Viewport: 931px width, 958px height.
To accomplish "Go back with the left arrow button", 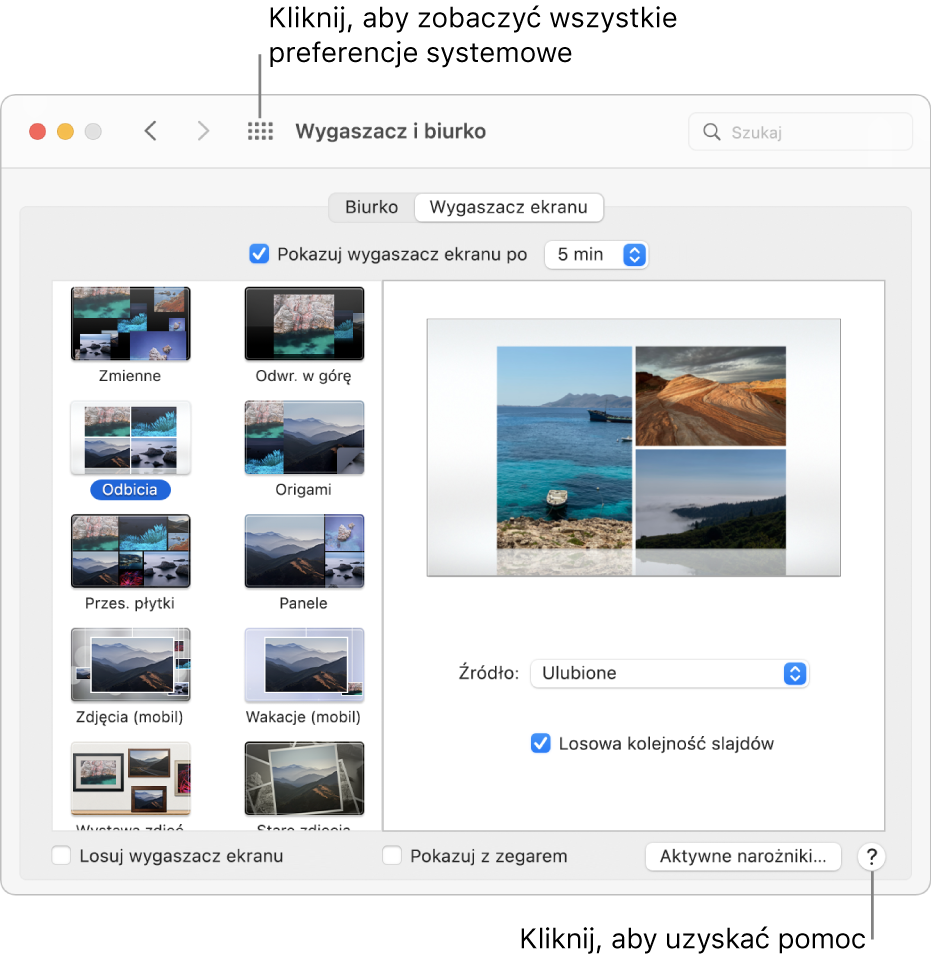I will (151, 131).
